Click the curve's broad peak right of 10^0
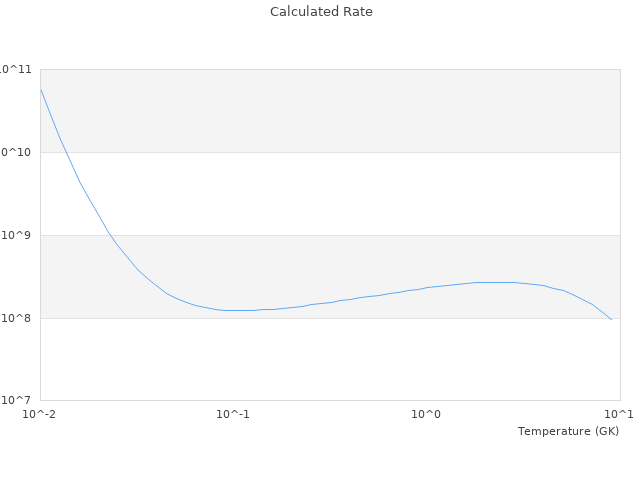Screen dimensions: 640x480 pyautogui.click(x=495, y=282)
